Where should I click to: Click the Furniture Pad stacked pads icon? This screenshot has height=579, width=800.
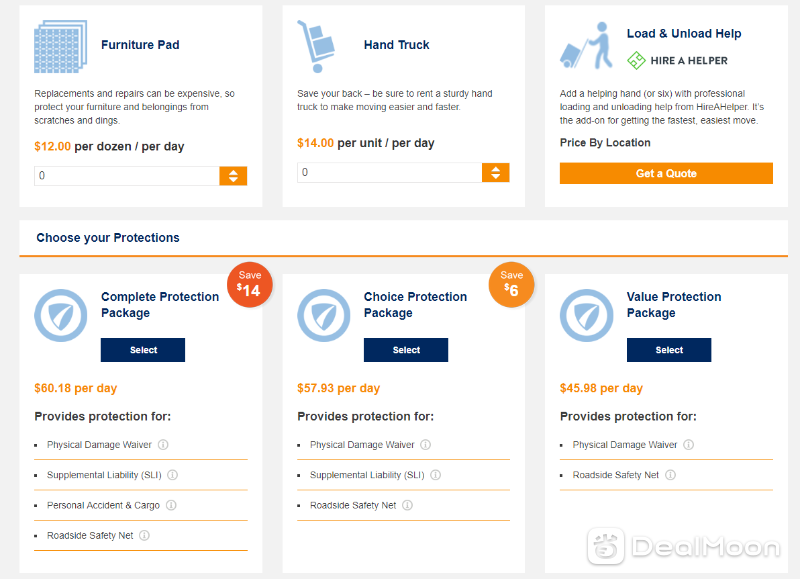pos(60,46)
